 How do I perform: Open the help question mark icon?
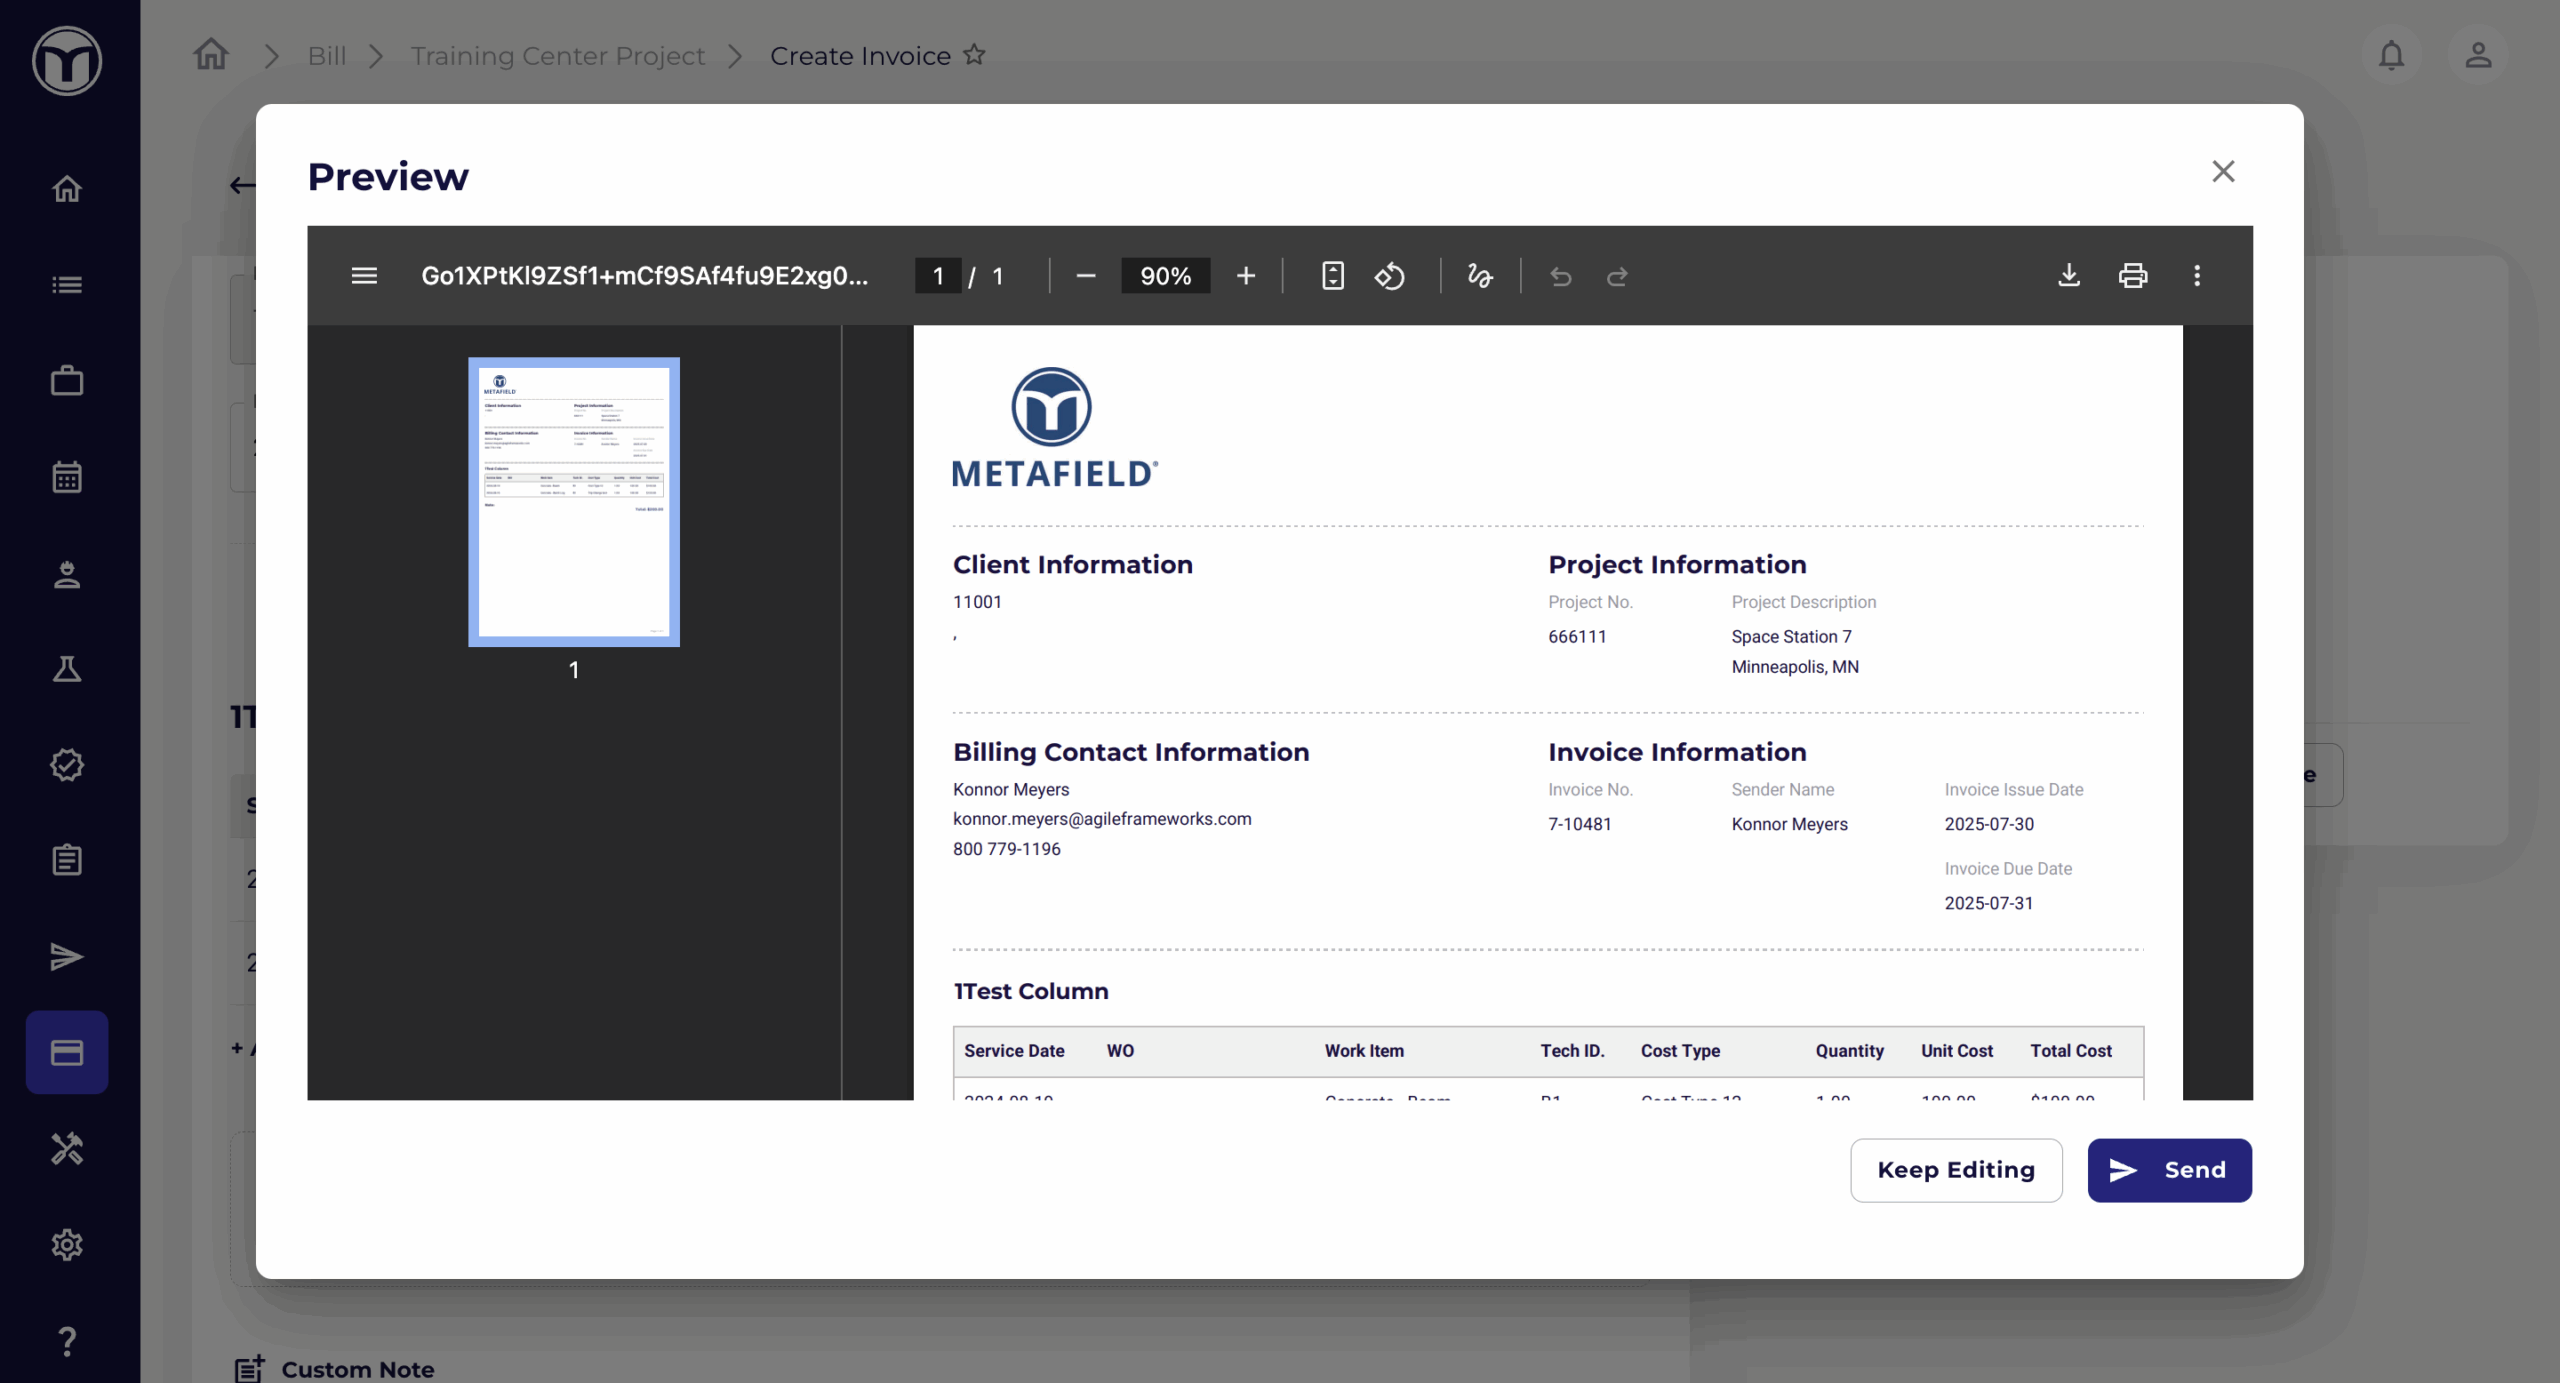point(67,1340)
